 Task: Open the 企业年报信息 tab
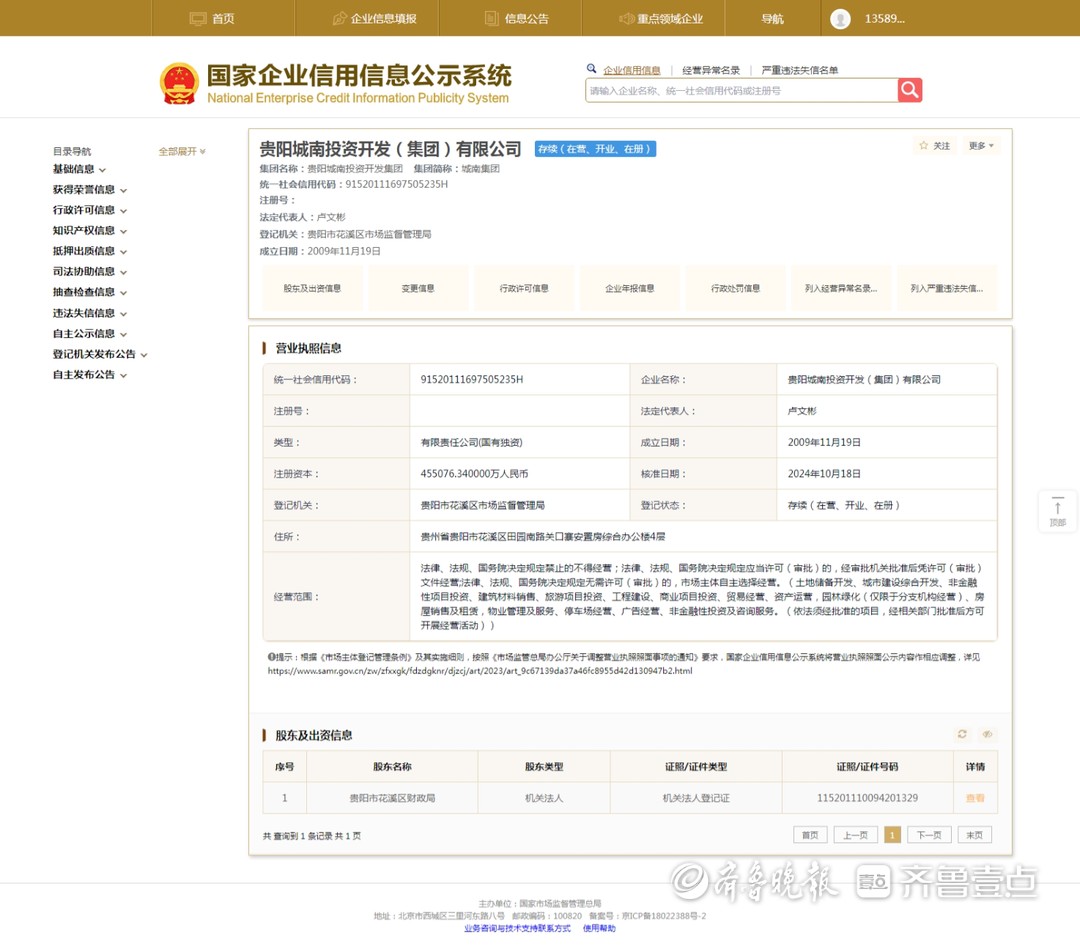[x=630, y=288]
